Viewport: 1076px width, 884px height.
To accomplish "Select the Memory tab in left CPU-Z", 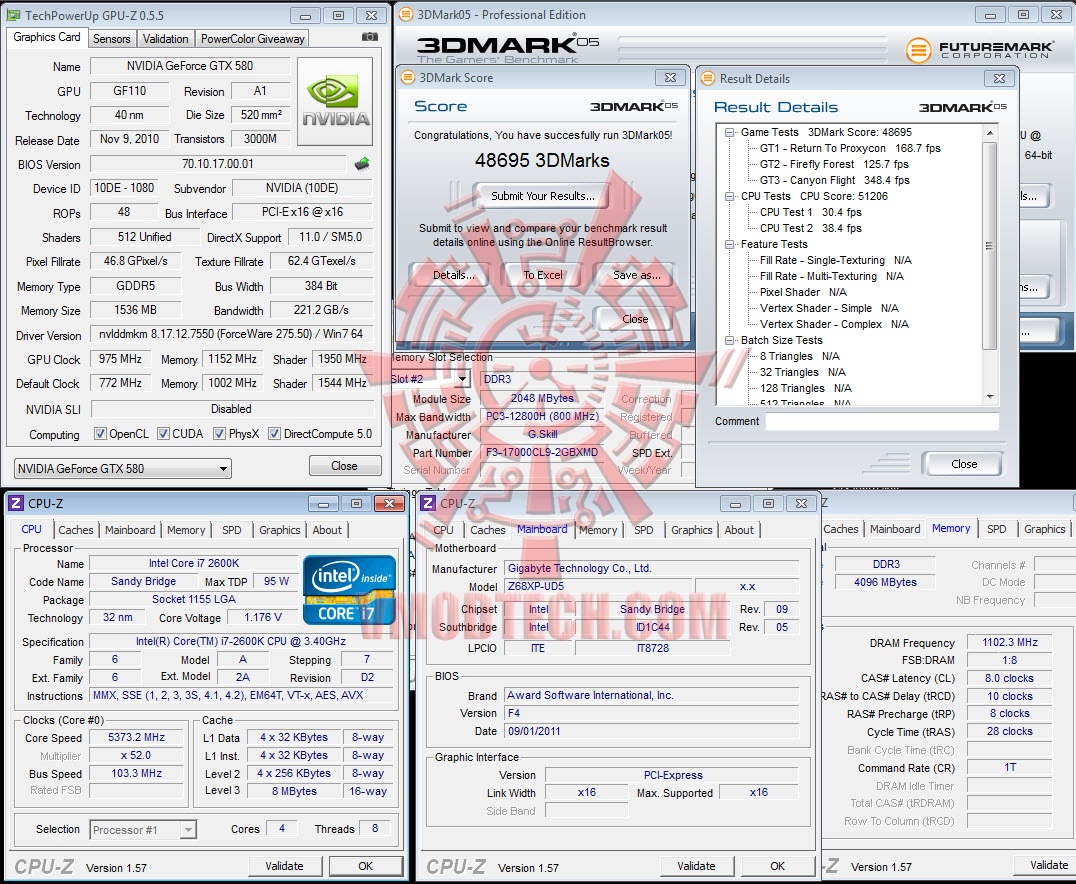I will [186, 530].
